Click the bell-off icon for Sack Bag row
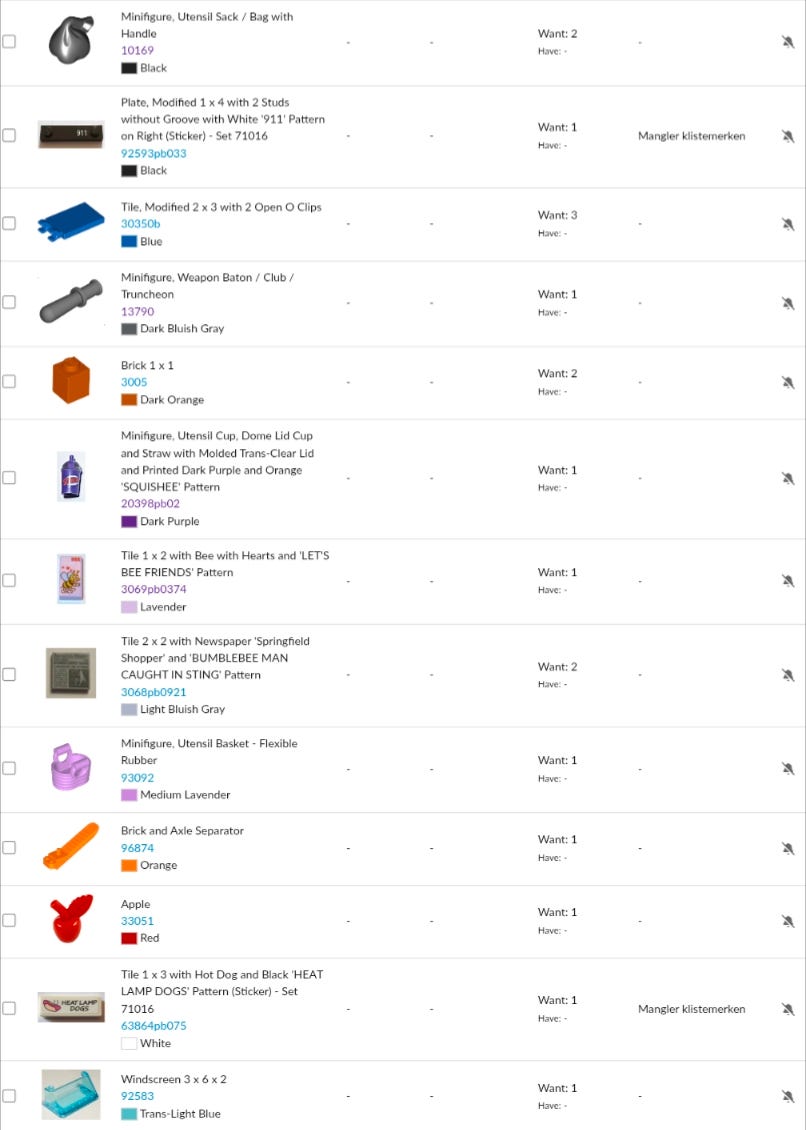The height and width of the screenshot is (1130, 806). pyautogui.click(x=788, y=42)
